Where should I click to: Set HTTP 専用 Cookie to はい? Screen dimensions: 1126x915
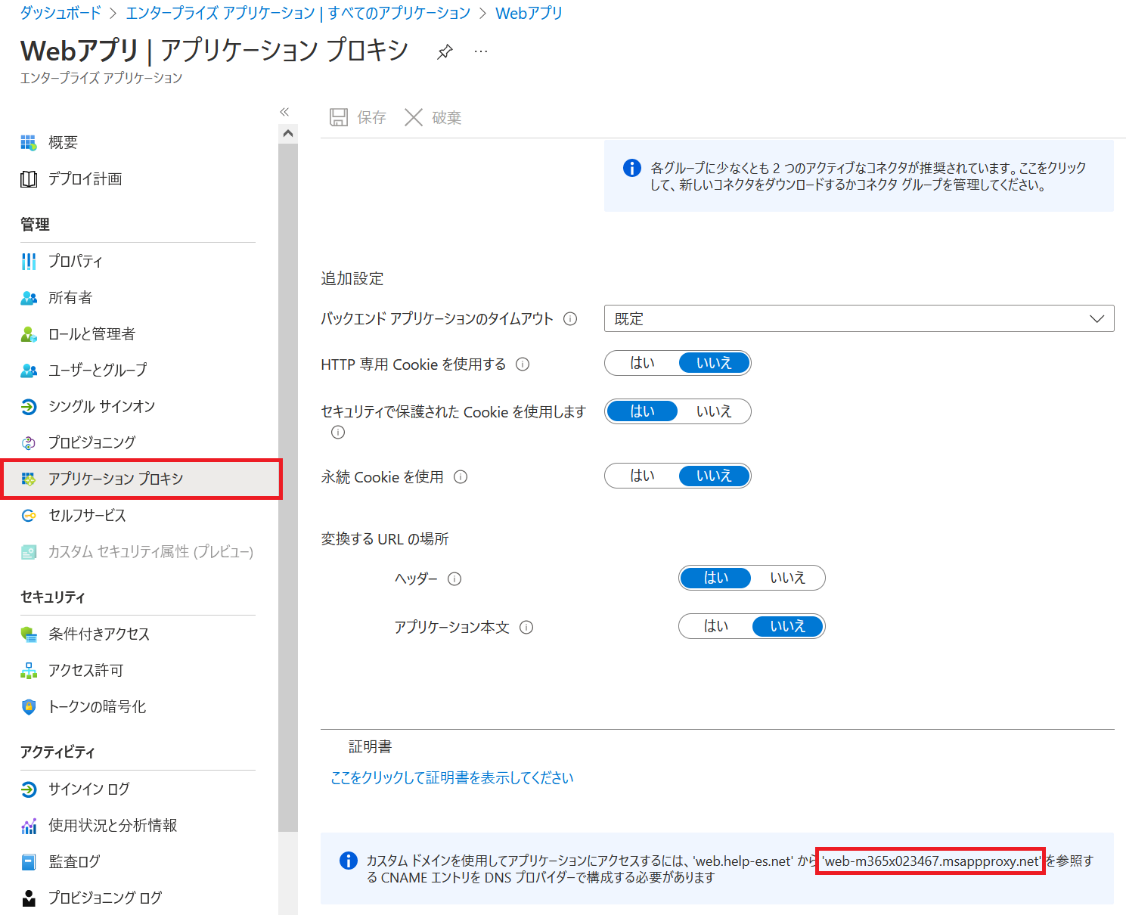point(642,363)
